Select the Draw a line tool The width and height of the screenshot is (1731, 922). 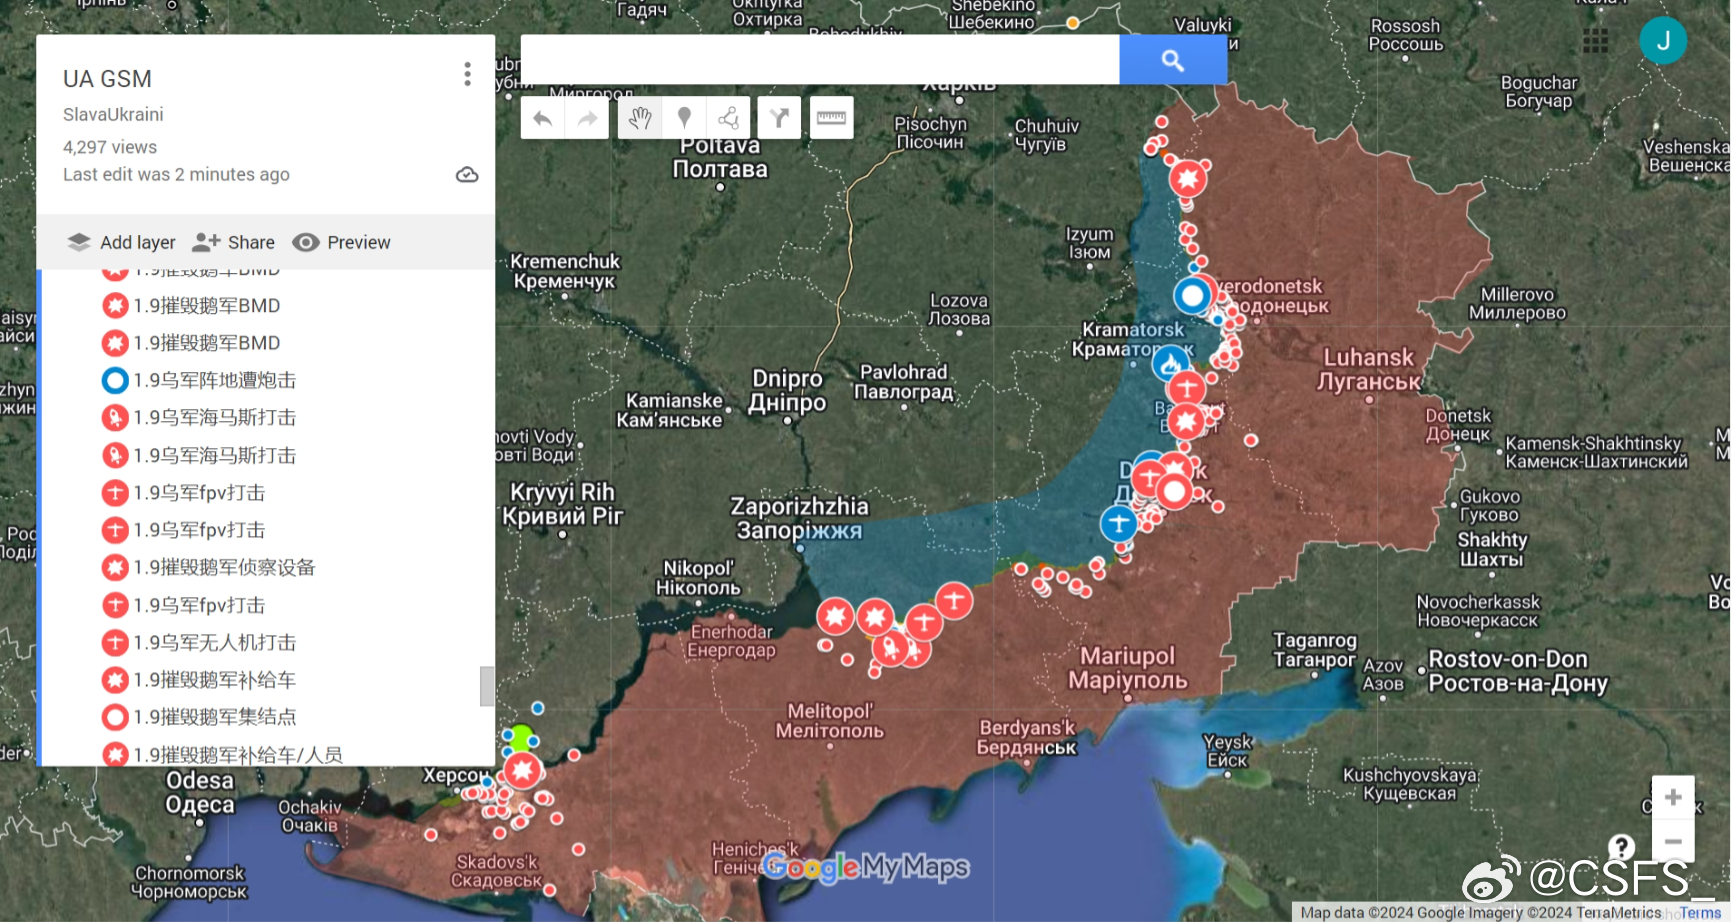tap(729, 119)
